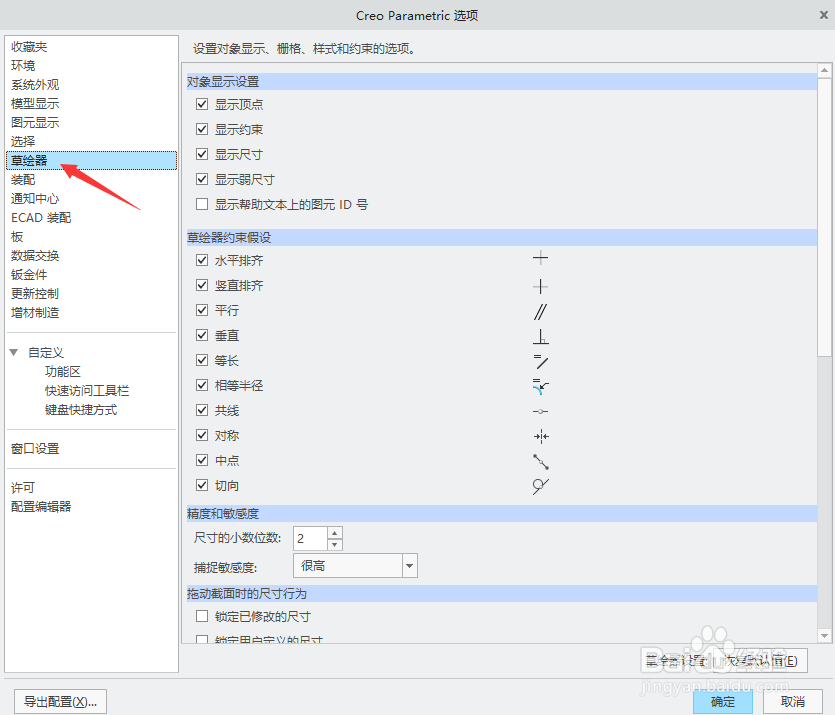Open 配置编辑器 category
This screenshot has width=835, height=715.
41,507
